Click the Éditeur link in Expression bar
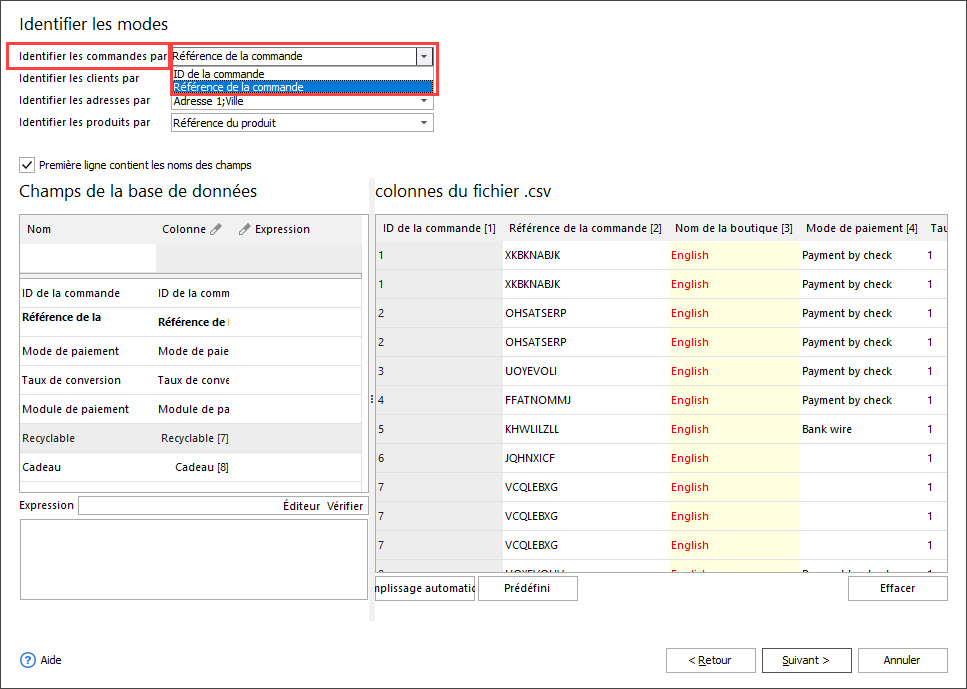This screenshot has width=967, height=689. [301, 506]
